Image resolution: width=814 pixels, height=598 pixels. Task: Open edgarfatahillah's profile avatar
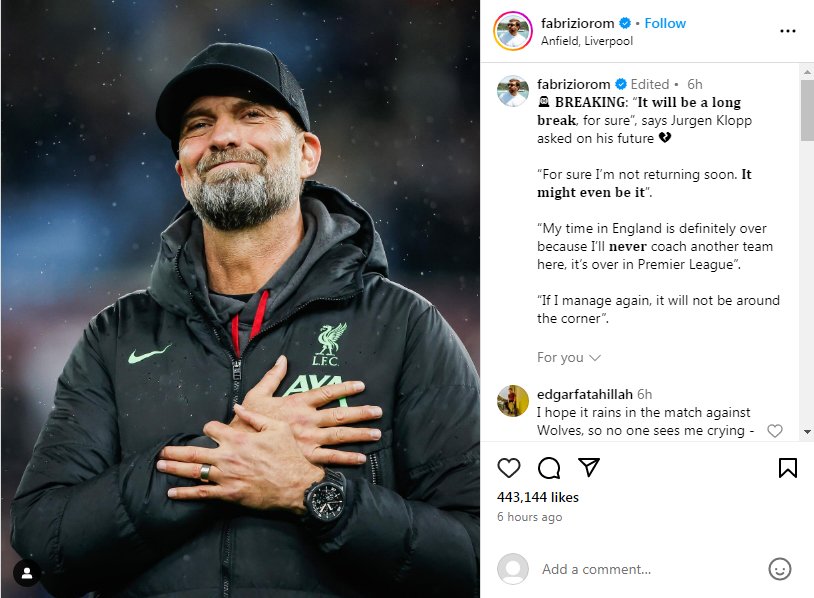point(513,401)
